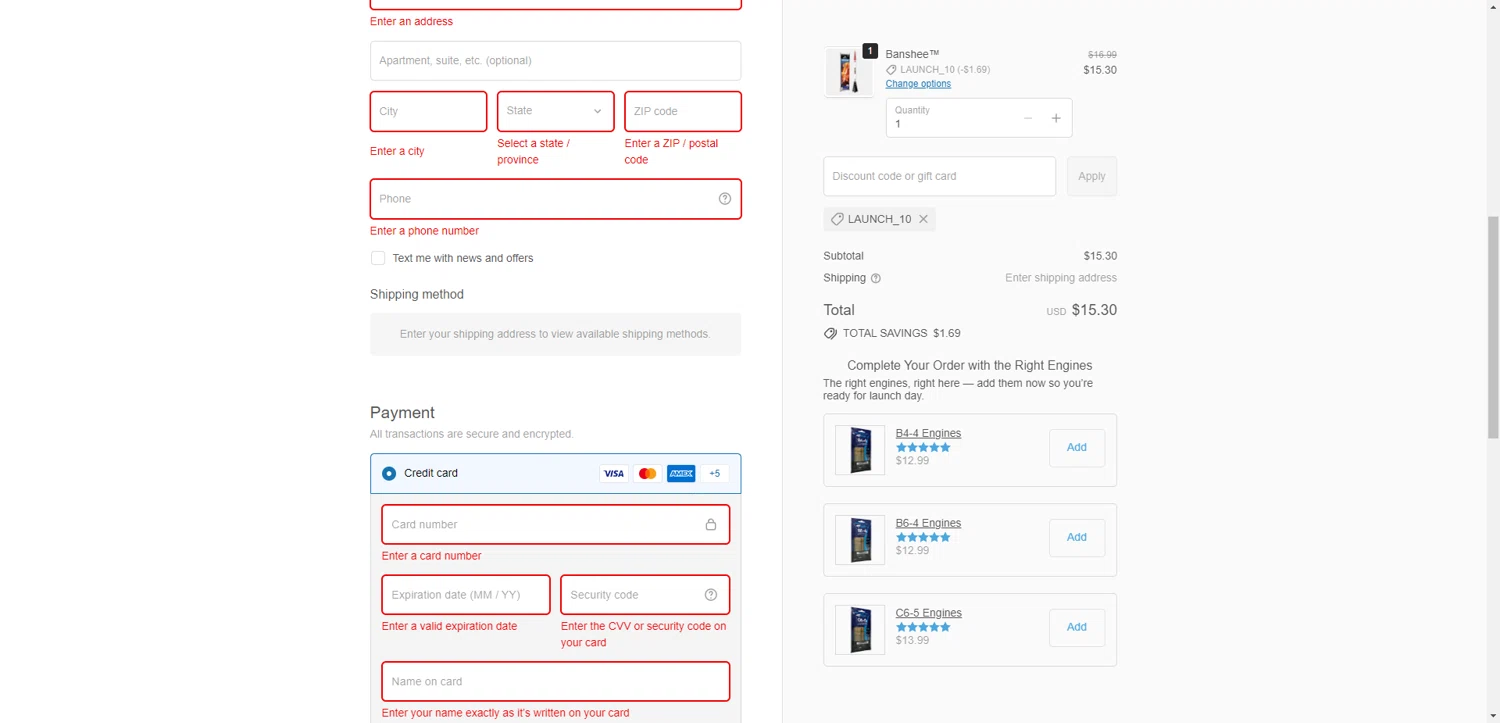Viewport: 1500px width, 723px height.
Task: Click the shipping info question icon
Action: tap(876, 279)
